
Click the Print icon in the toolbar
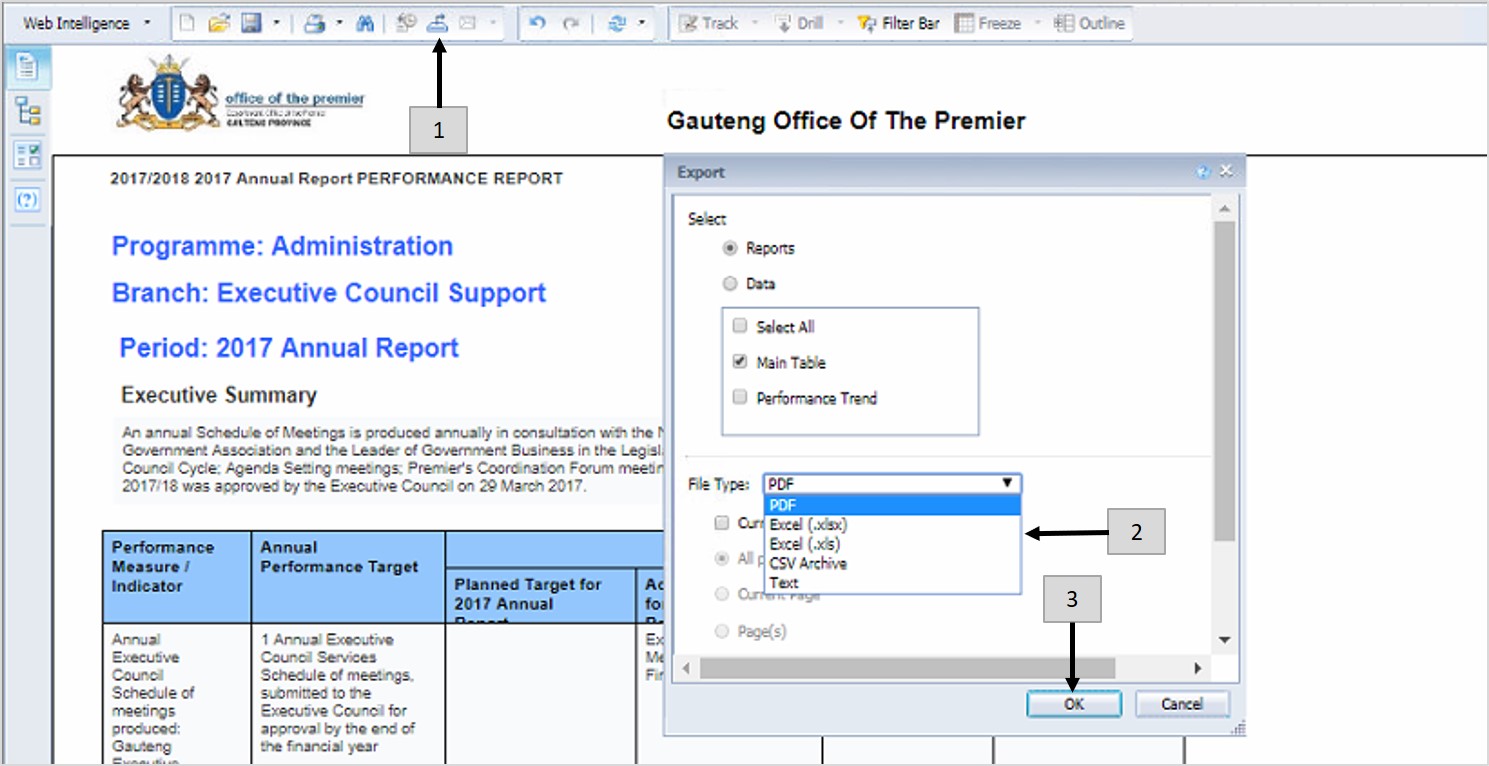[x=314, y=24]
